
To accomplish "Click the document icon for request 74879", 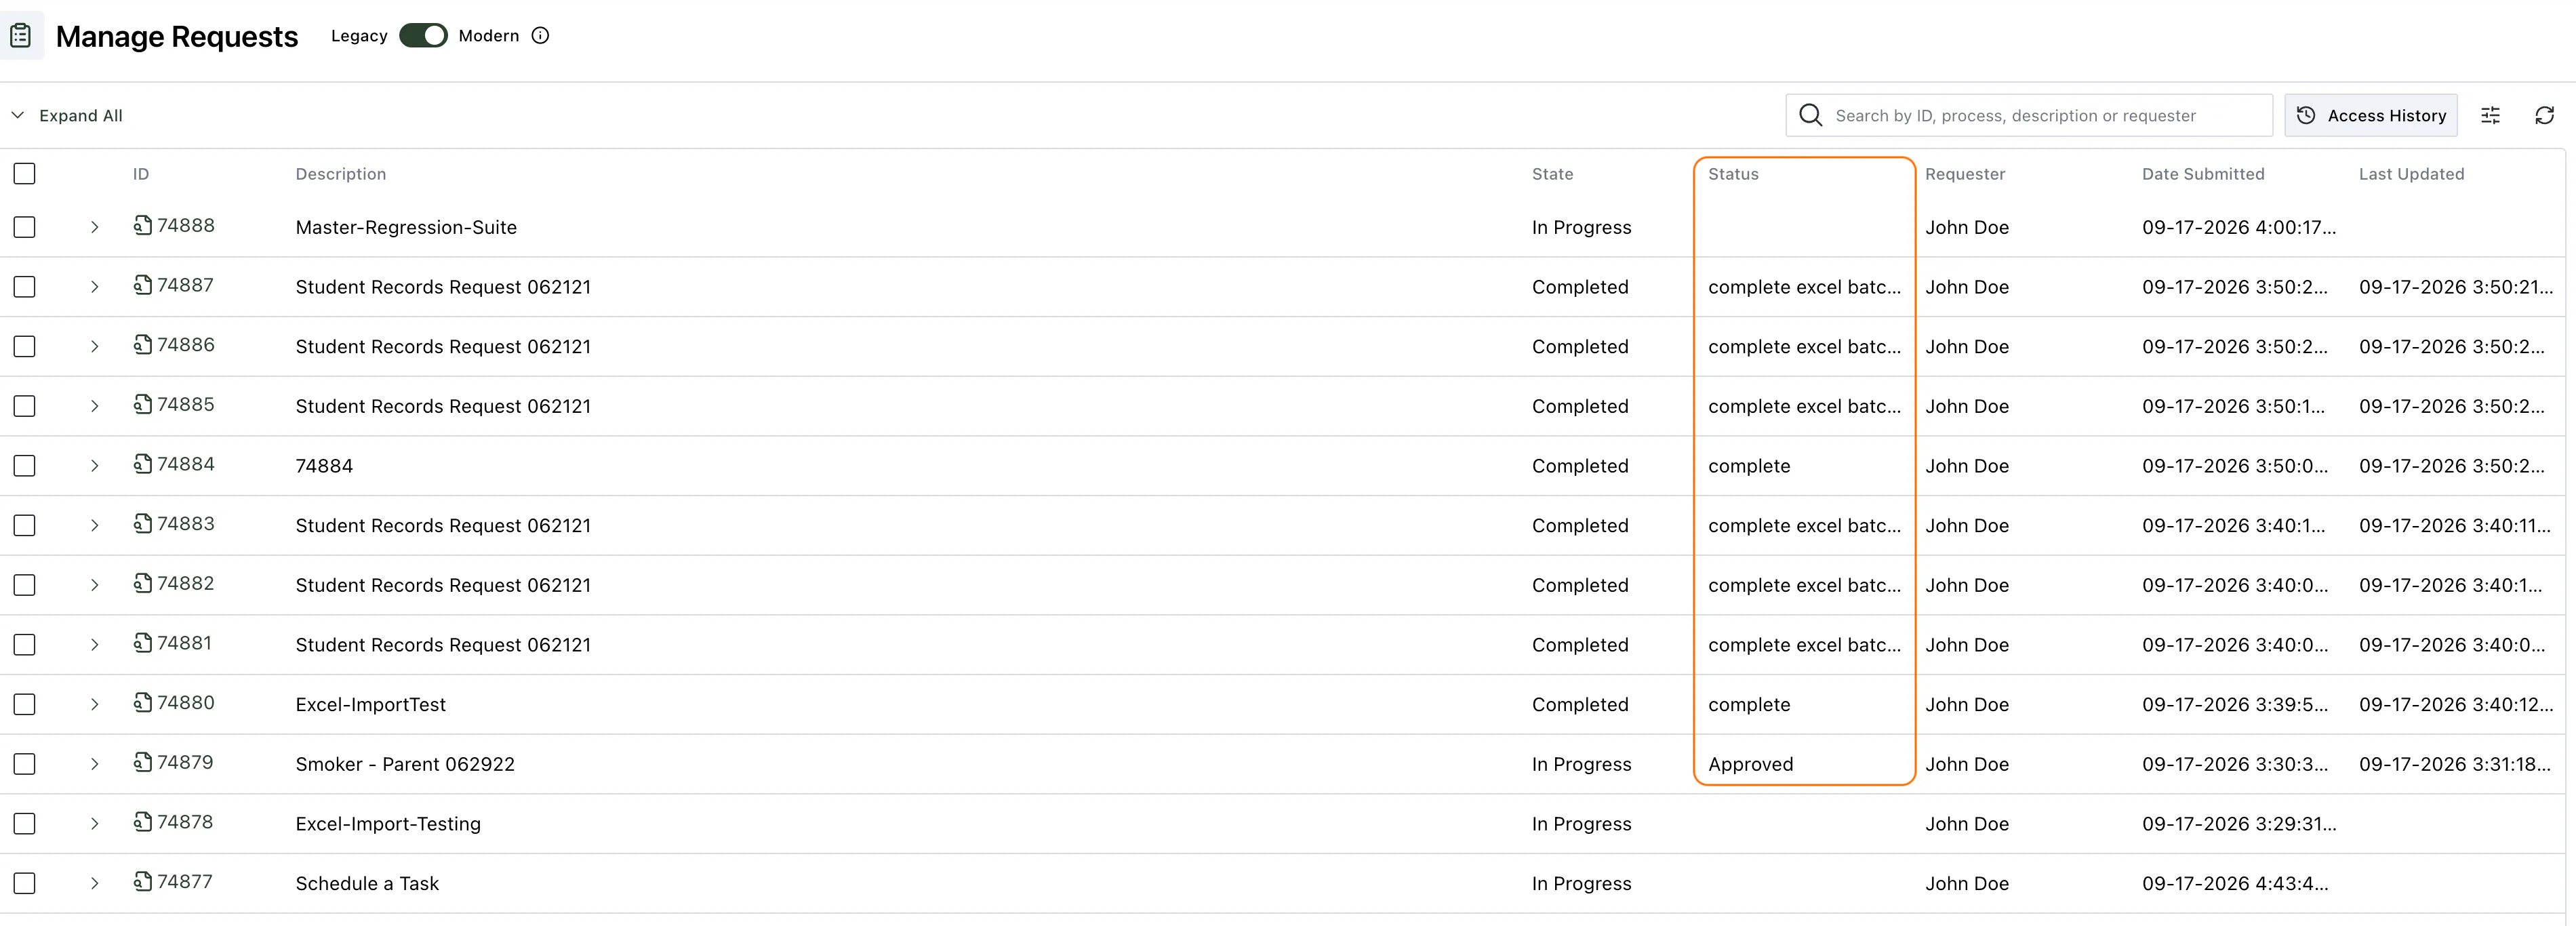I will (143, 762).
